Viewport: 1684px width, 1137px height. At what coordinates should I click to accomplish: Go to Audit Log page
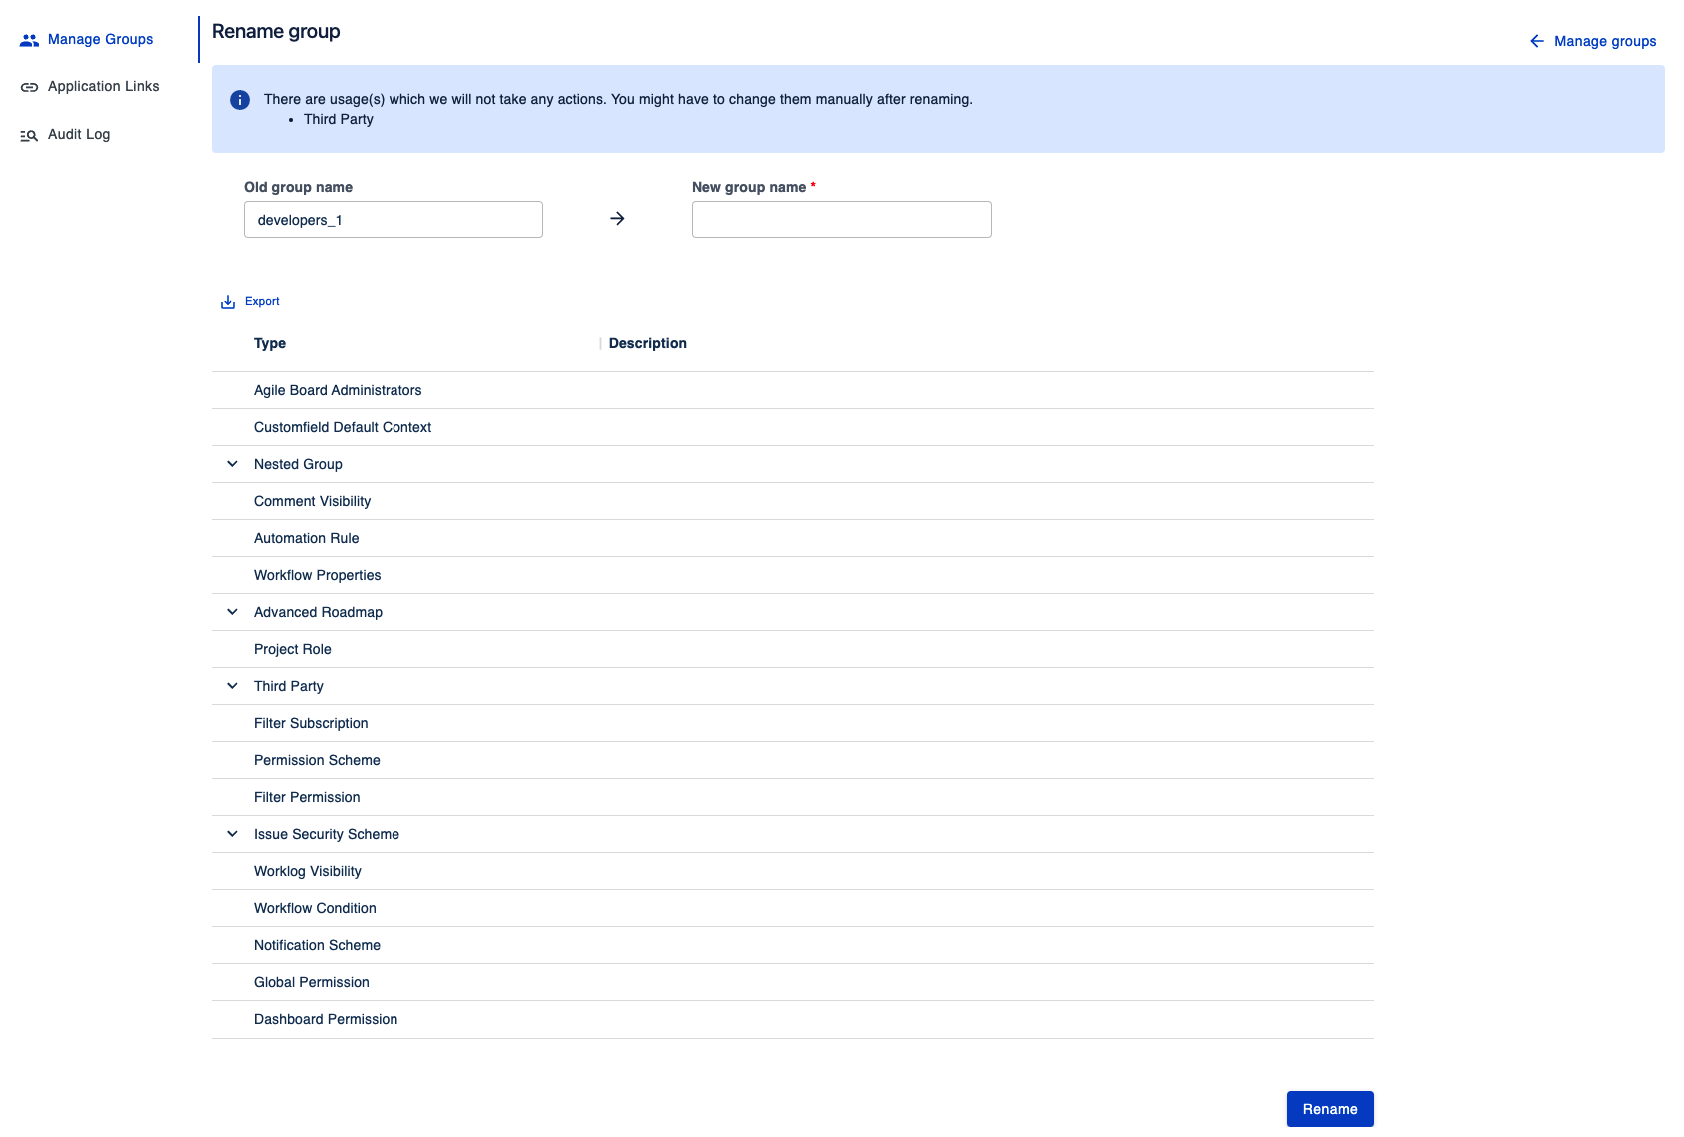(79, 135)
